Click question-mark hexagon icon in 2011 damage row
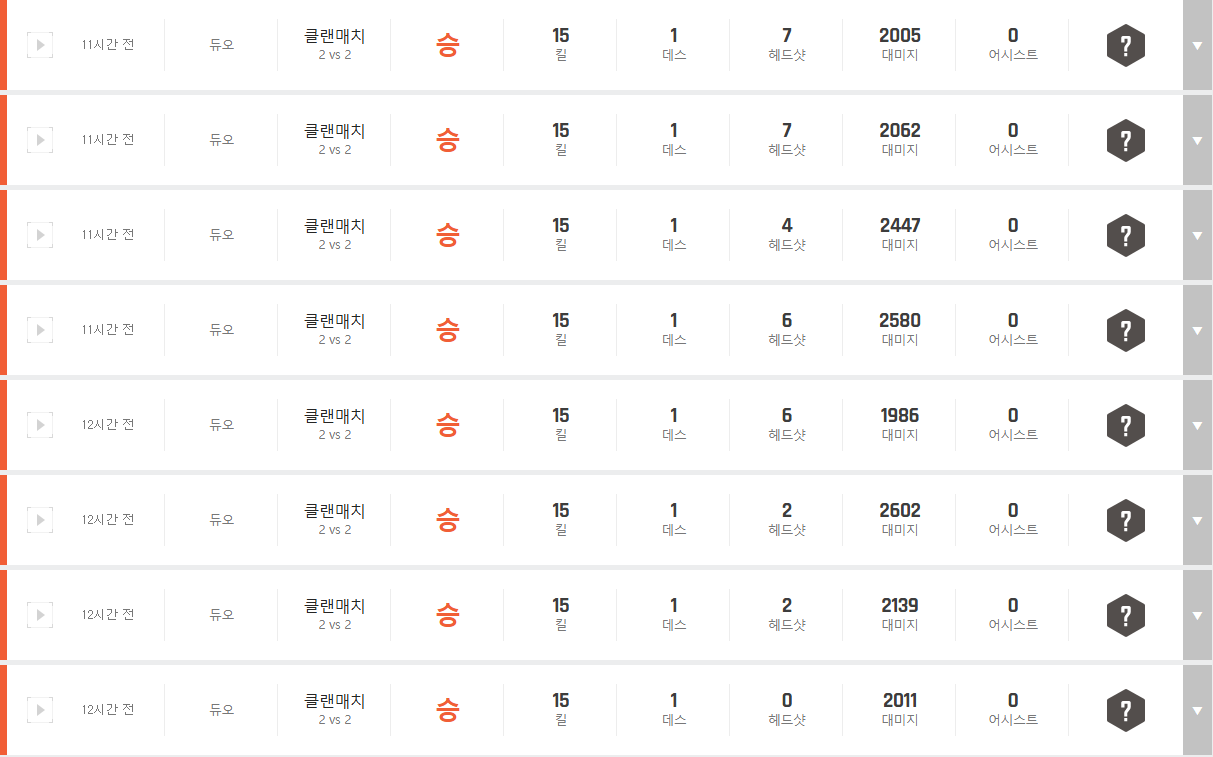This screenshot has width=1213, height=757. (x=1125, y=711)
